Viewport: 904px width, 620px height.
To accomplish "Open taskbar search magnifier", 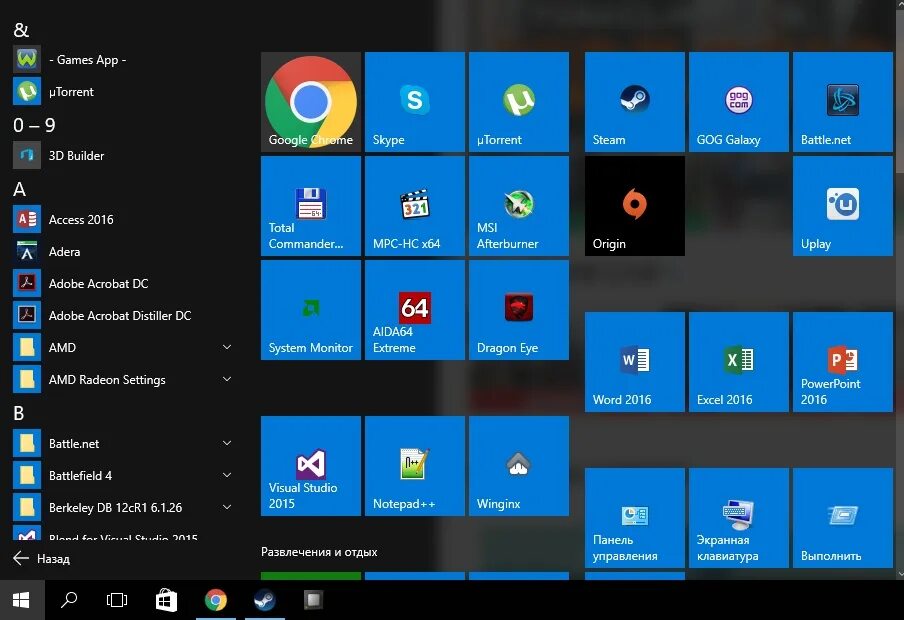I will click(69, 600).
